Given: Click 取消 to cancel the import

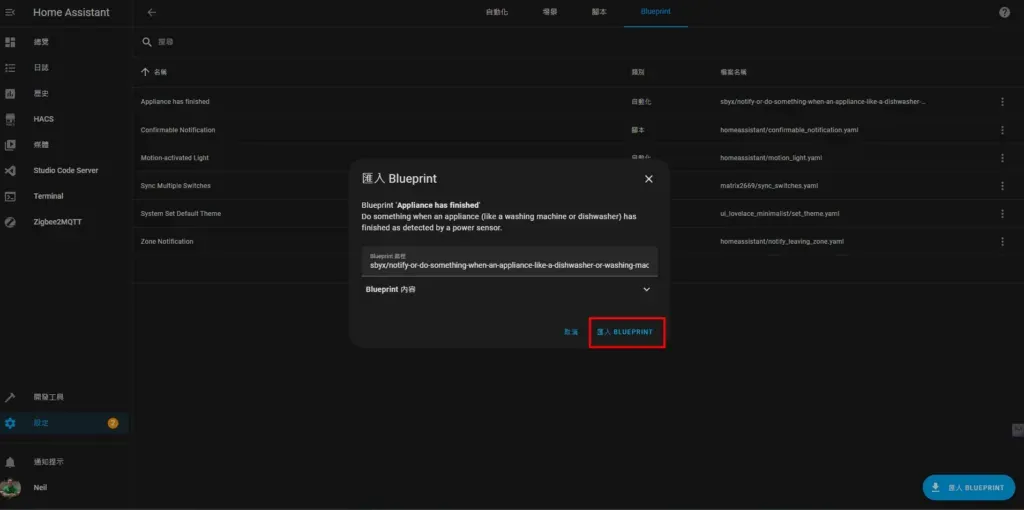Looking at the screenshot, I should (x=571, y=332).
